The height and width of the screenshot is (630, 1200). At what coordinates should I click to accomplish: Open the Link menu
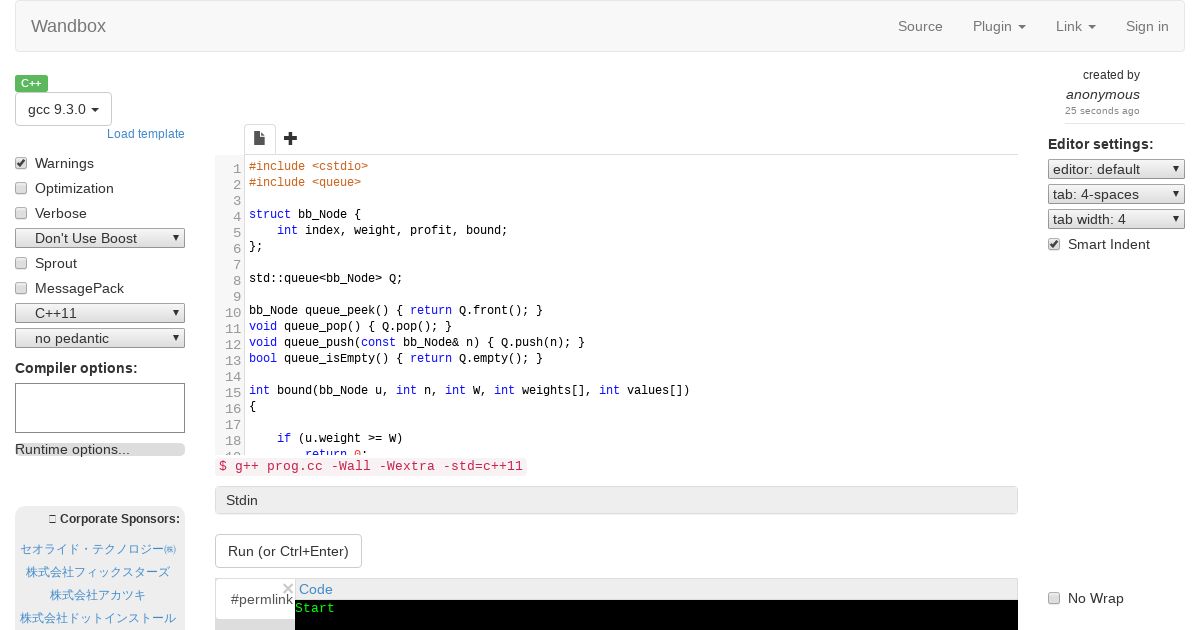coord(1076,26)
